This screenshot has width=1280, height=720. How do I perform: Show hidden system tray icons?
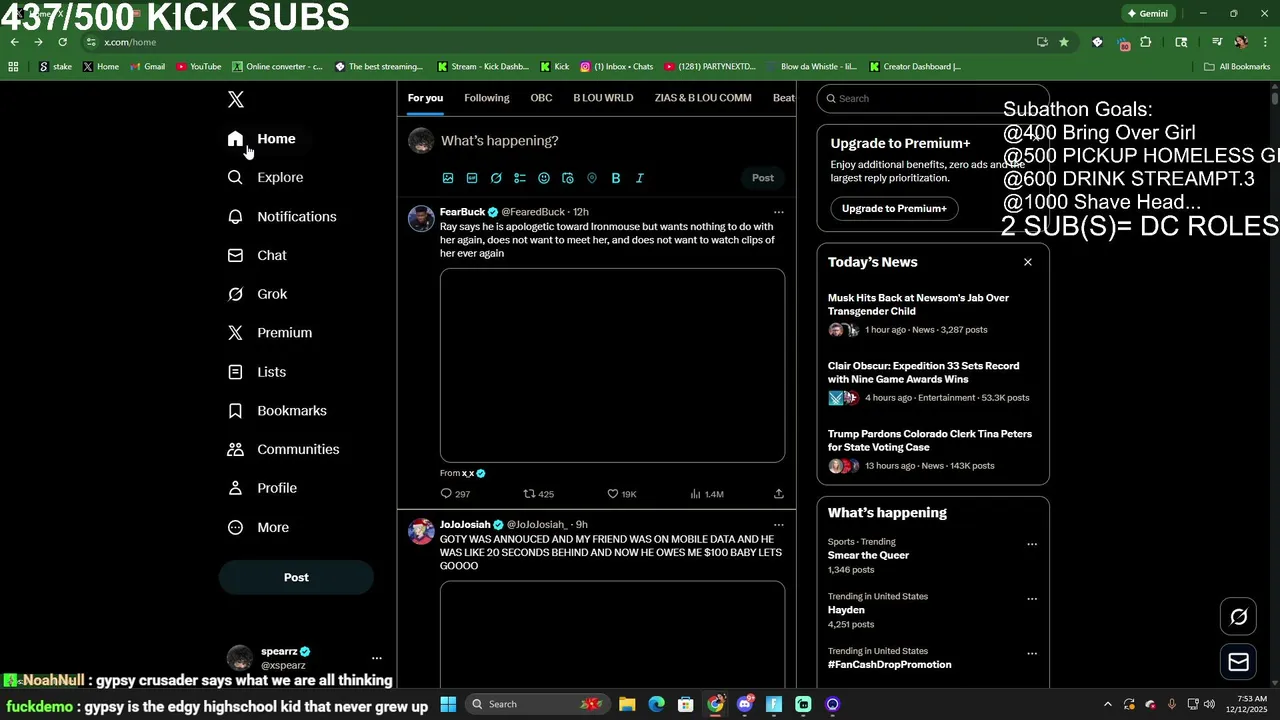(x=1107, y=704)
